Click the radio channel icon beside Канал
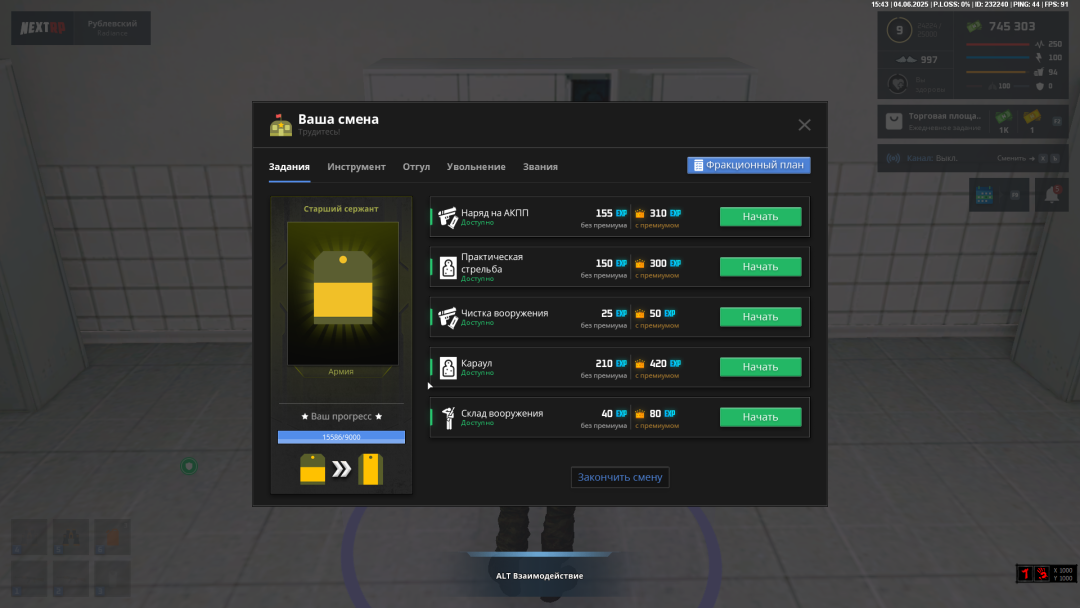This screenshot has height=608, width=1080. coord(893,158)
